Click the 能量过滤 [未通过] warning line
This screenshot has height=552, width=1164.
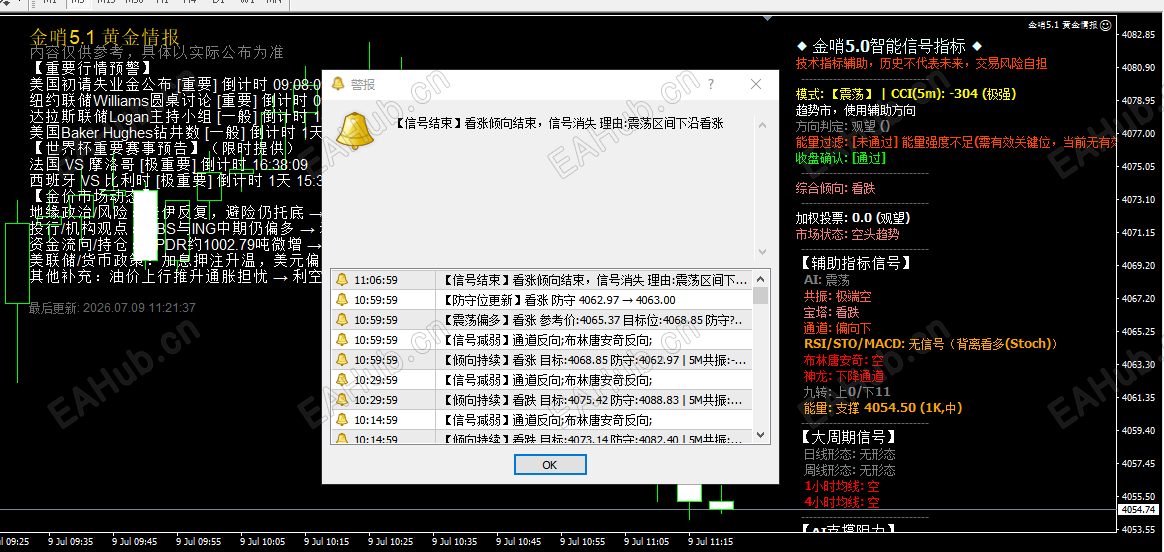(x=956, y=142)
